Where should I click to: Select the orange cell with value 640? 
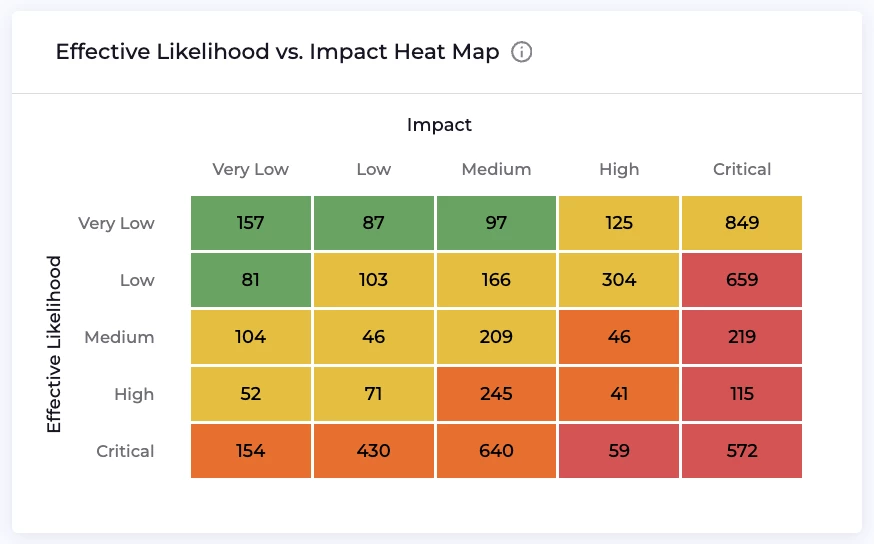click(496, 451)
